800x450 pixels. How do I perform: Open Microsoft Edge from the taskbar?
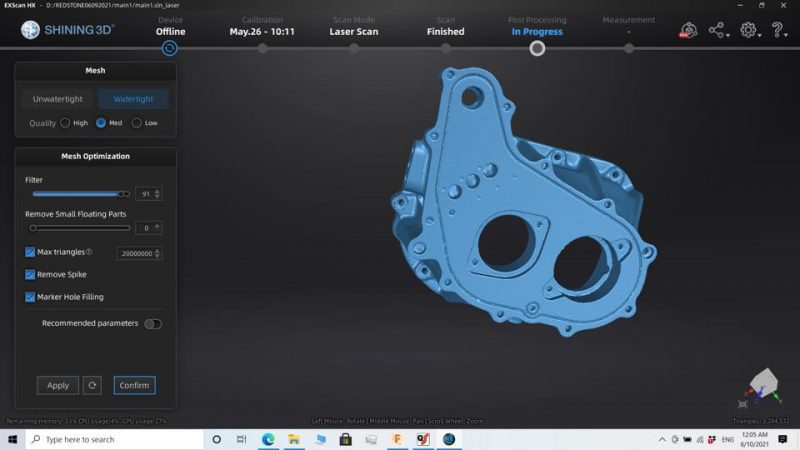click(x=268, y=439)
